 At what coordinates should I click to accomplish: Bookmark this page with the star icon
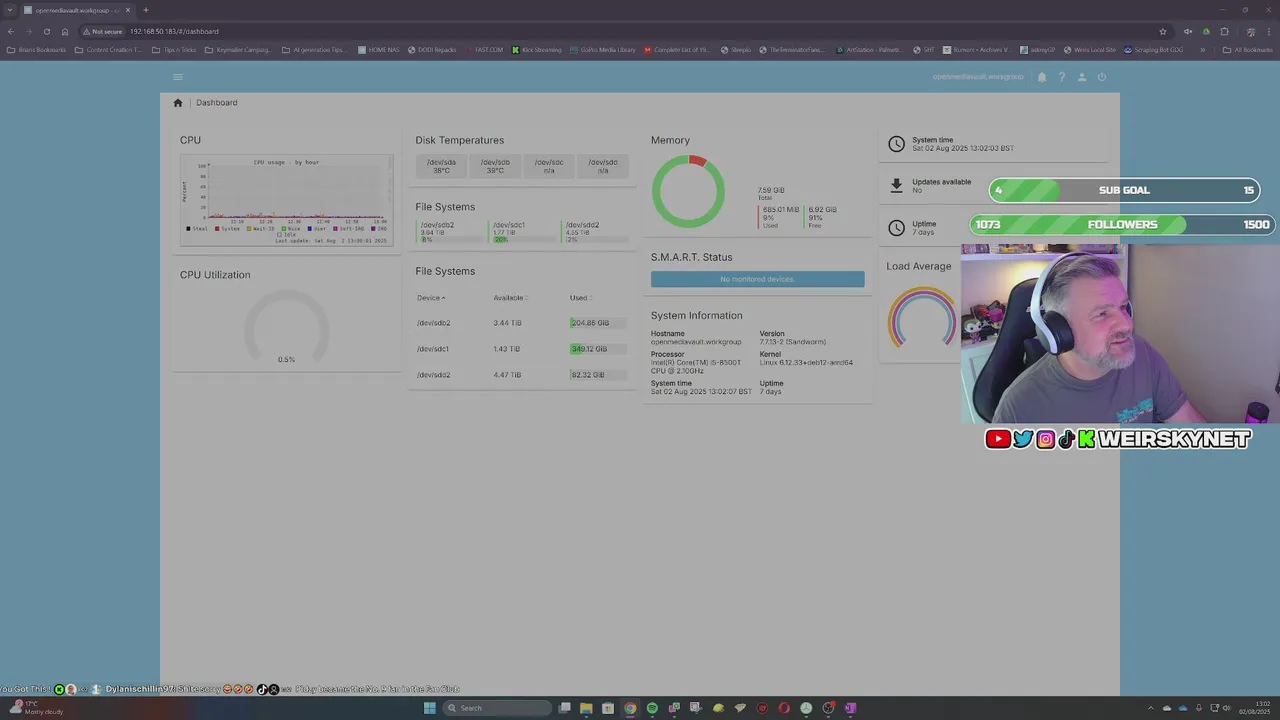click(1163, 31)
